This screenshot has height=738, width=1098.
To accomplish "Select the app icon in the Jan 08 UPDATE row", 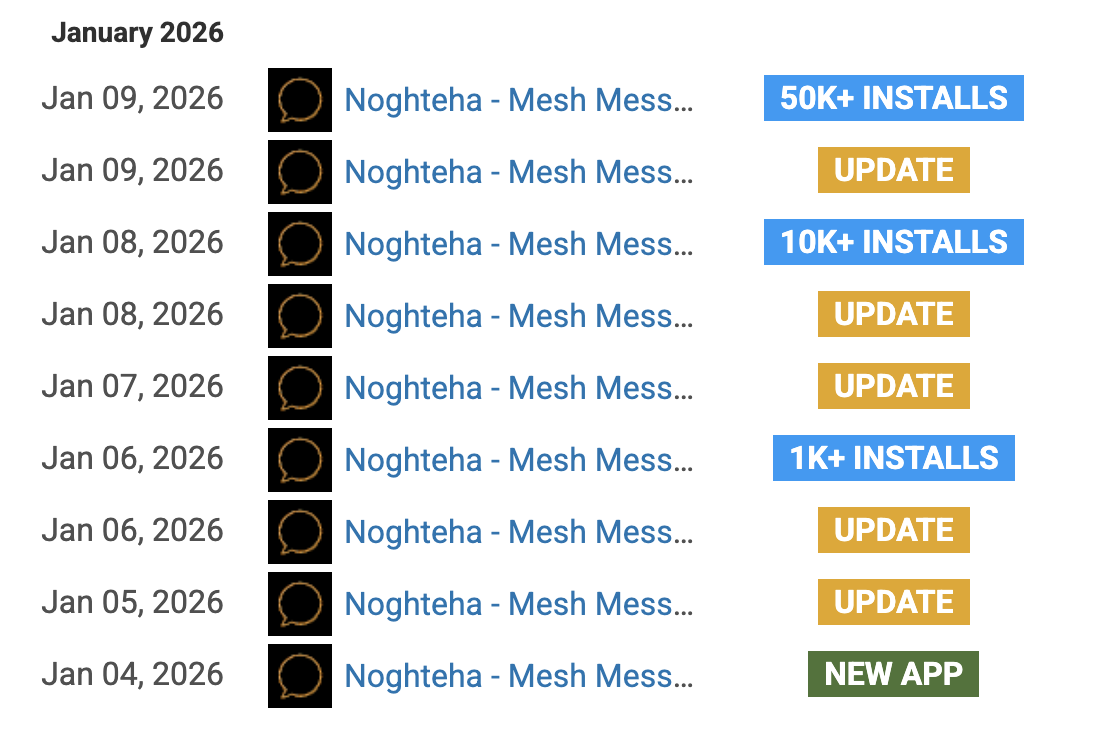I will point(300,315).
